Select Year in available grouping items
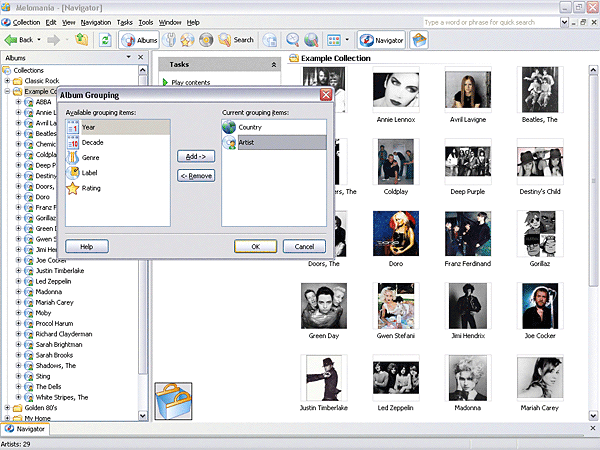This screenshot has width=600, height=450. pos(89,128)
